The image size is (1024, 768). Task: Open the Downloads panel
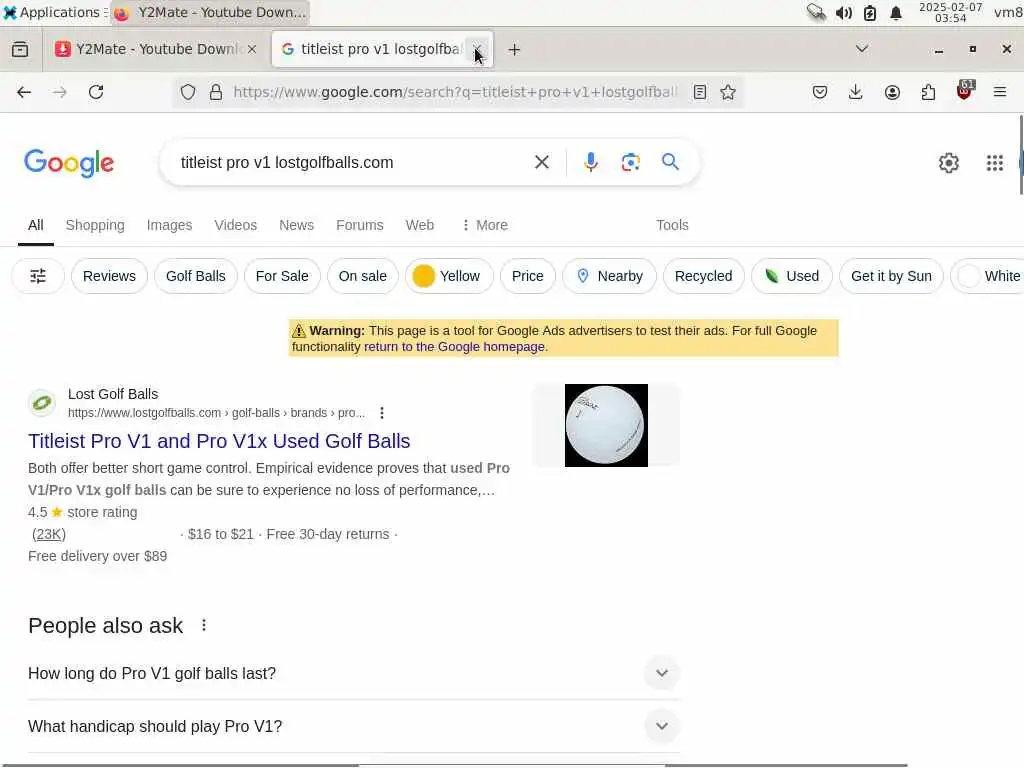(x=856, y=92)
